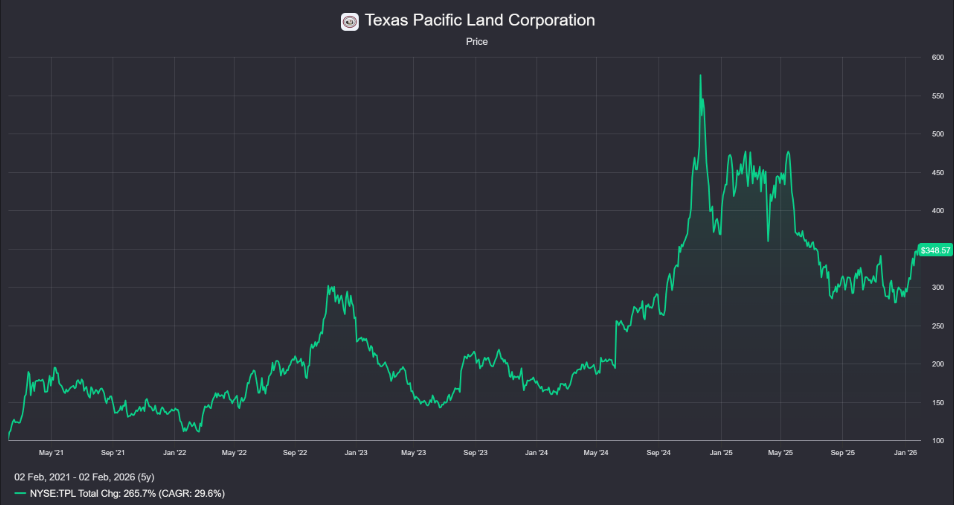Click the 450 y-axis label
The width and height of the screenshot is (954, 505).
click(x=938, y=173)
